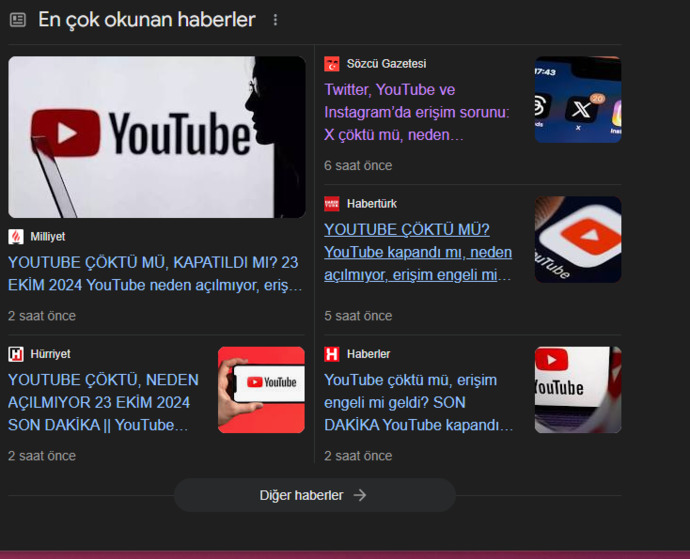Click the YouTube app icon thumbnail of Habertürk article
Image resolution: width=690 pixels, height=559 pixels.
(578, 239)
